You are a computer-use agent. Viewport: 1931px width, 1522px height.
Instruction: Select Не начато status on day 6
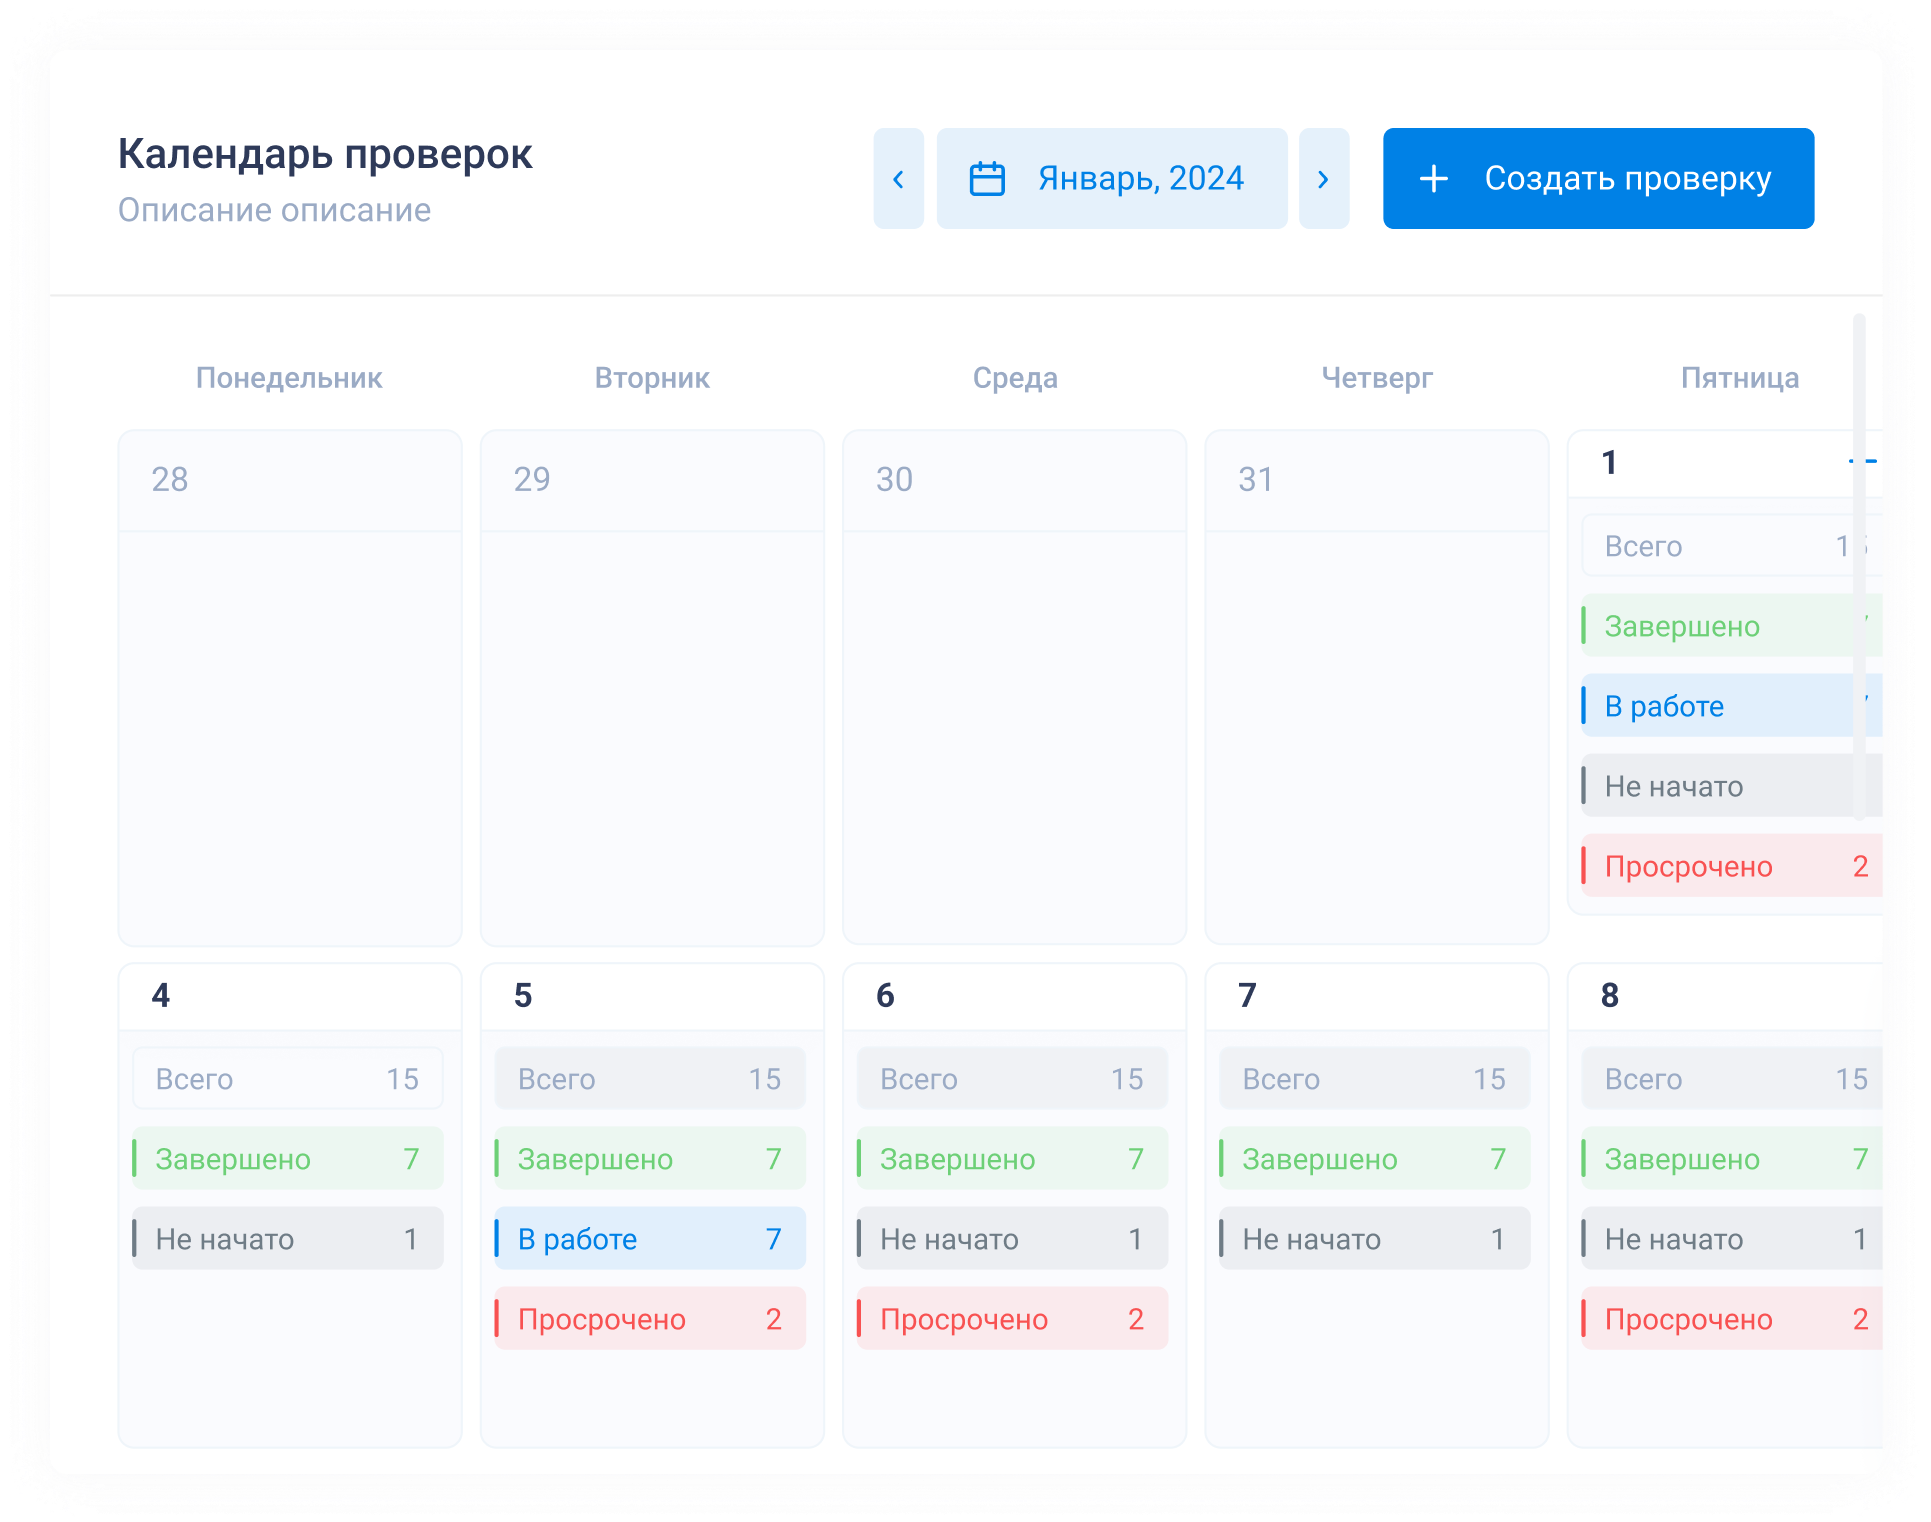(1012, 1239)
